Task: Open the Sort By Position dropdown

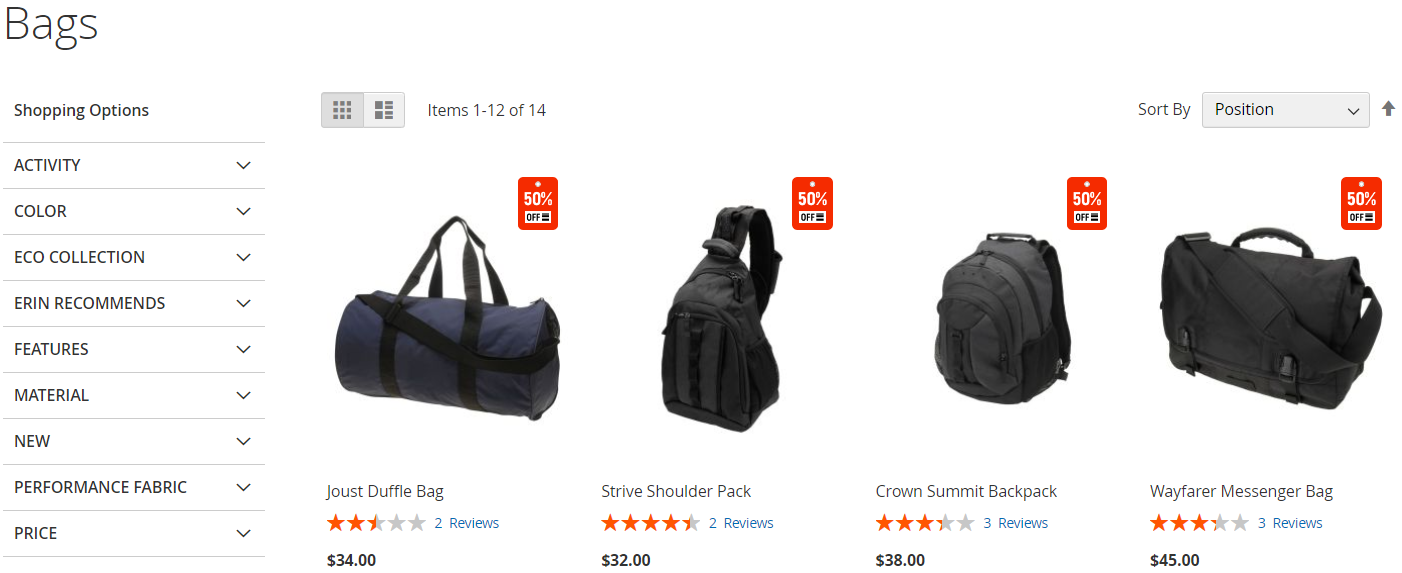Action: coord(1285,110)
